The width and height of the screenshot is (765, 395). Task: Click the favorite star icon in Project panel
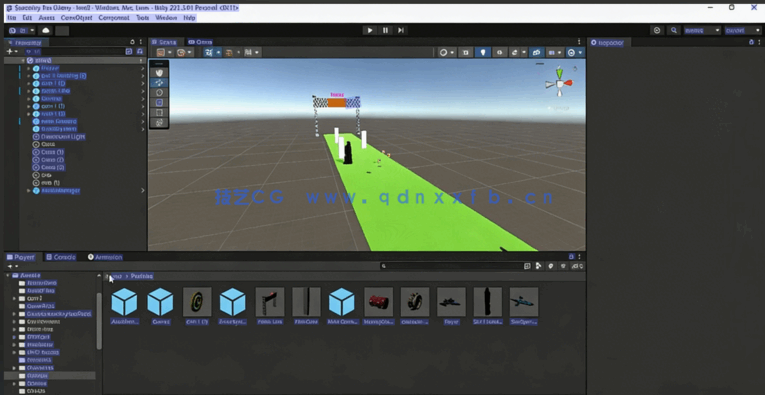[564, 266]
